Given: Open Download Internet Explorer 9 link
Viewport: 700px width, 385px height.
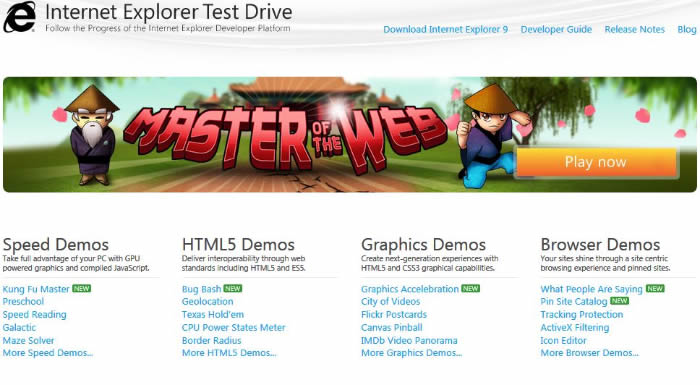Looking at the screenshot, I should point(446,29).
